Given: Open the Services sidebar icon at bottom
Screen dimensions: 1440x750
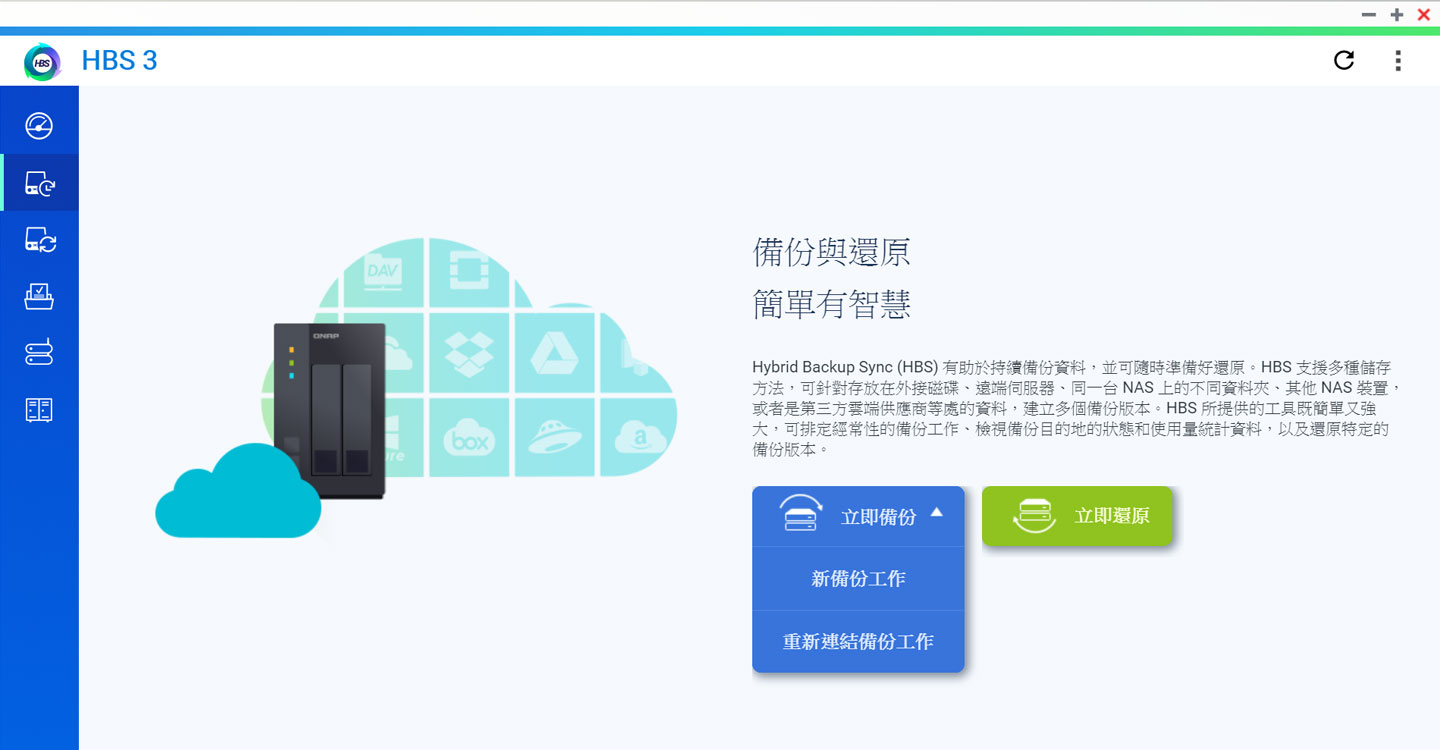Looking at the screenshot, I should coord(39,410).
